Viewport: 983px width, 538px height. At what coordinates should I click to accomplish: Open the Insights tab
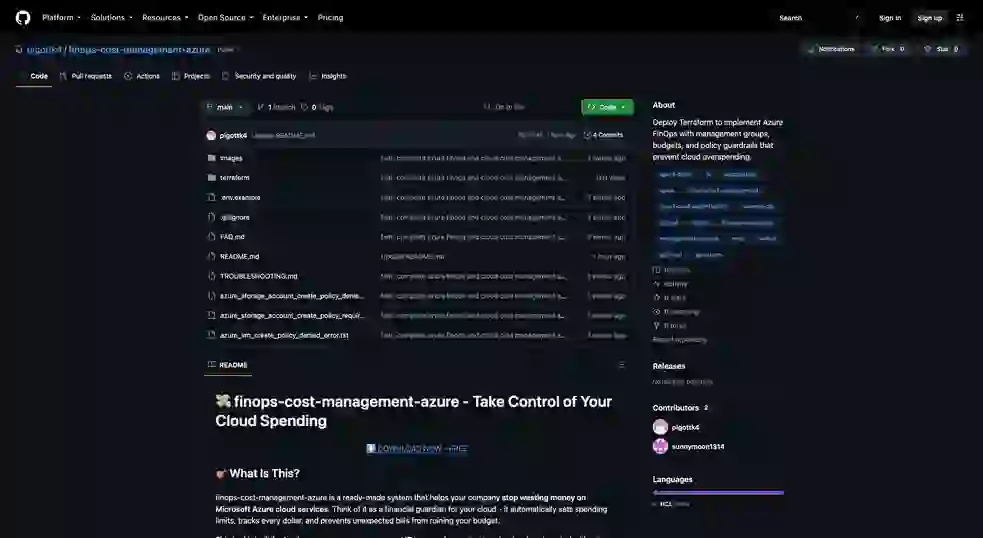coord(328,76)
